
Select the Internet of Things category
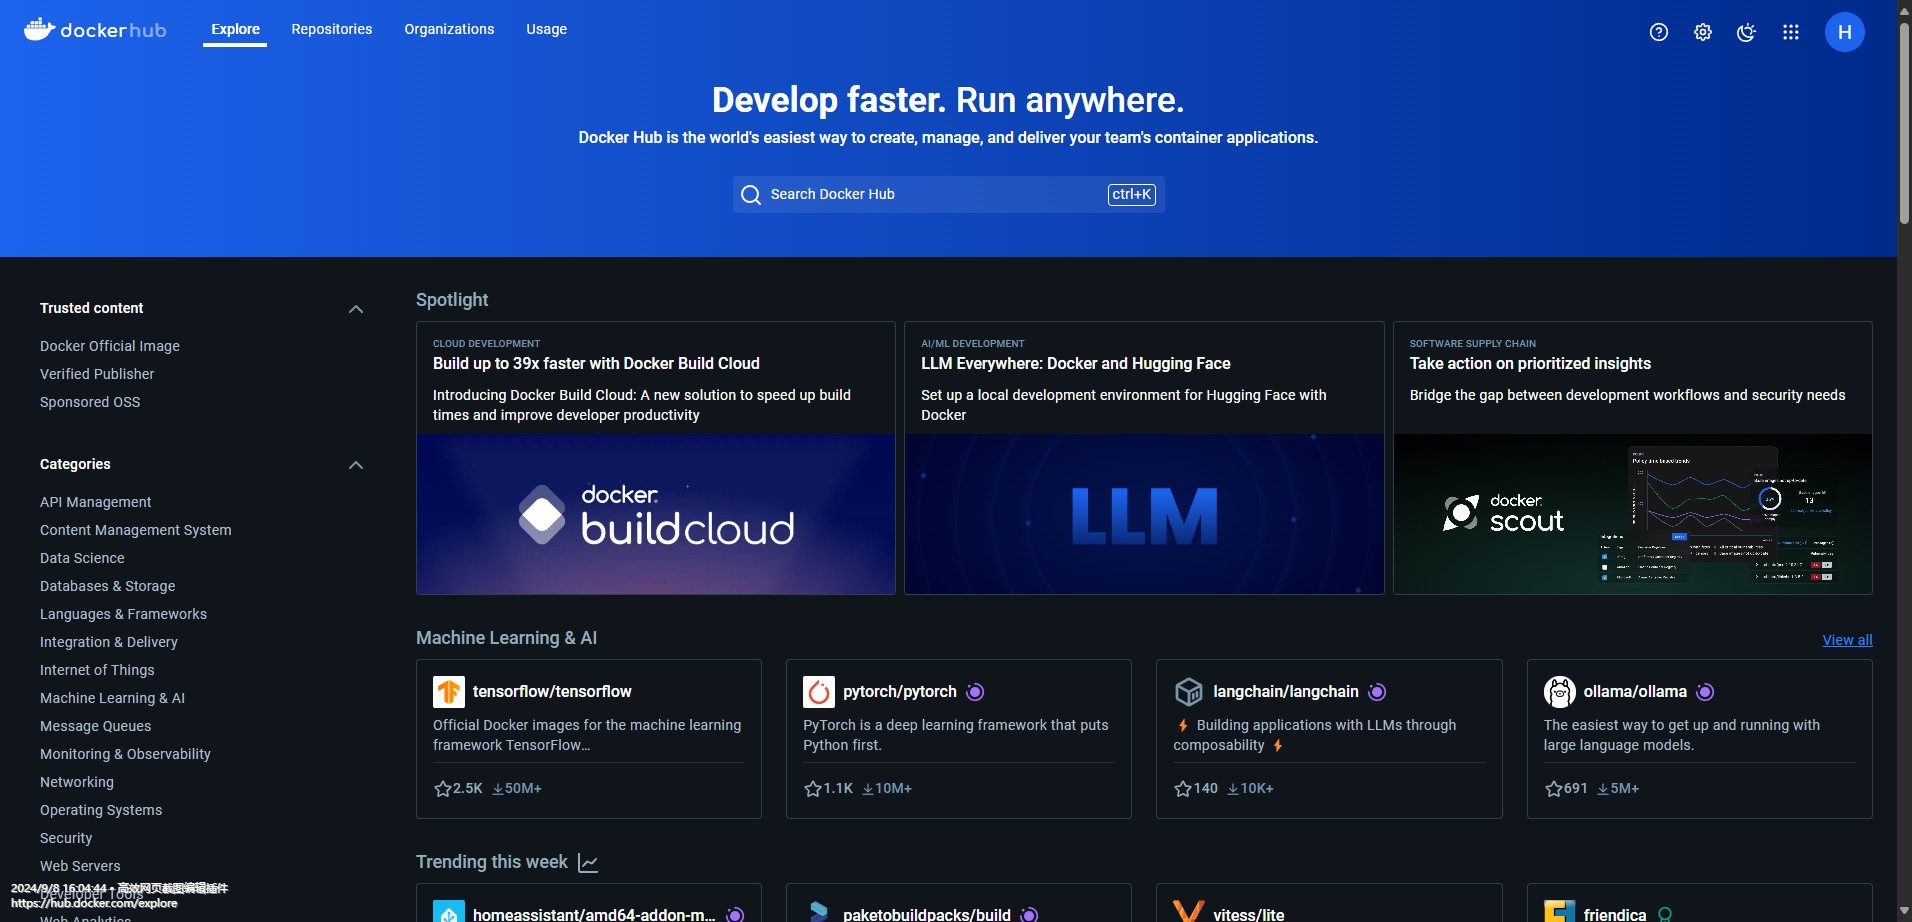click(97, 670)
